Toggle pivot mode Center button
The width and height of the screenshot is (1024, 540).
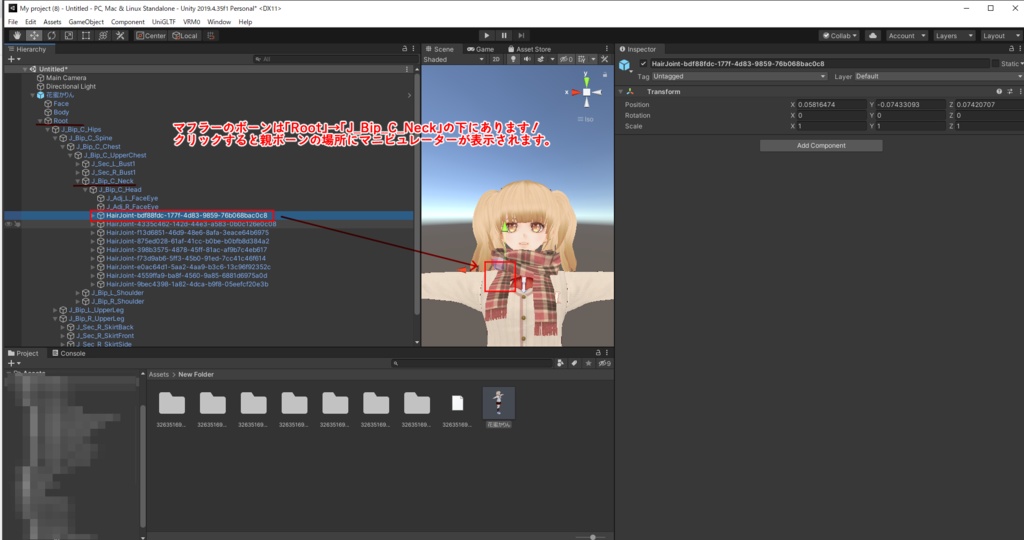click(151, 35)
